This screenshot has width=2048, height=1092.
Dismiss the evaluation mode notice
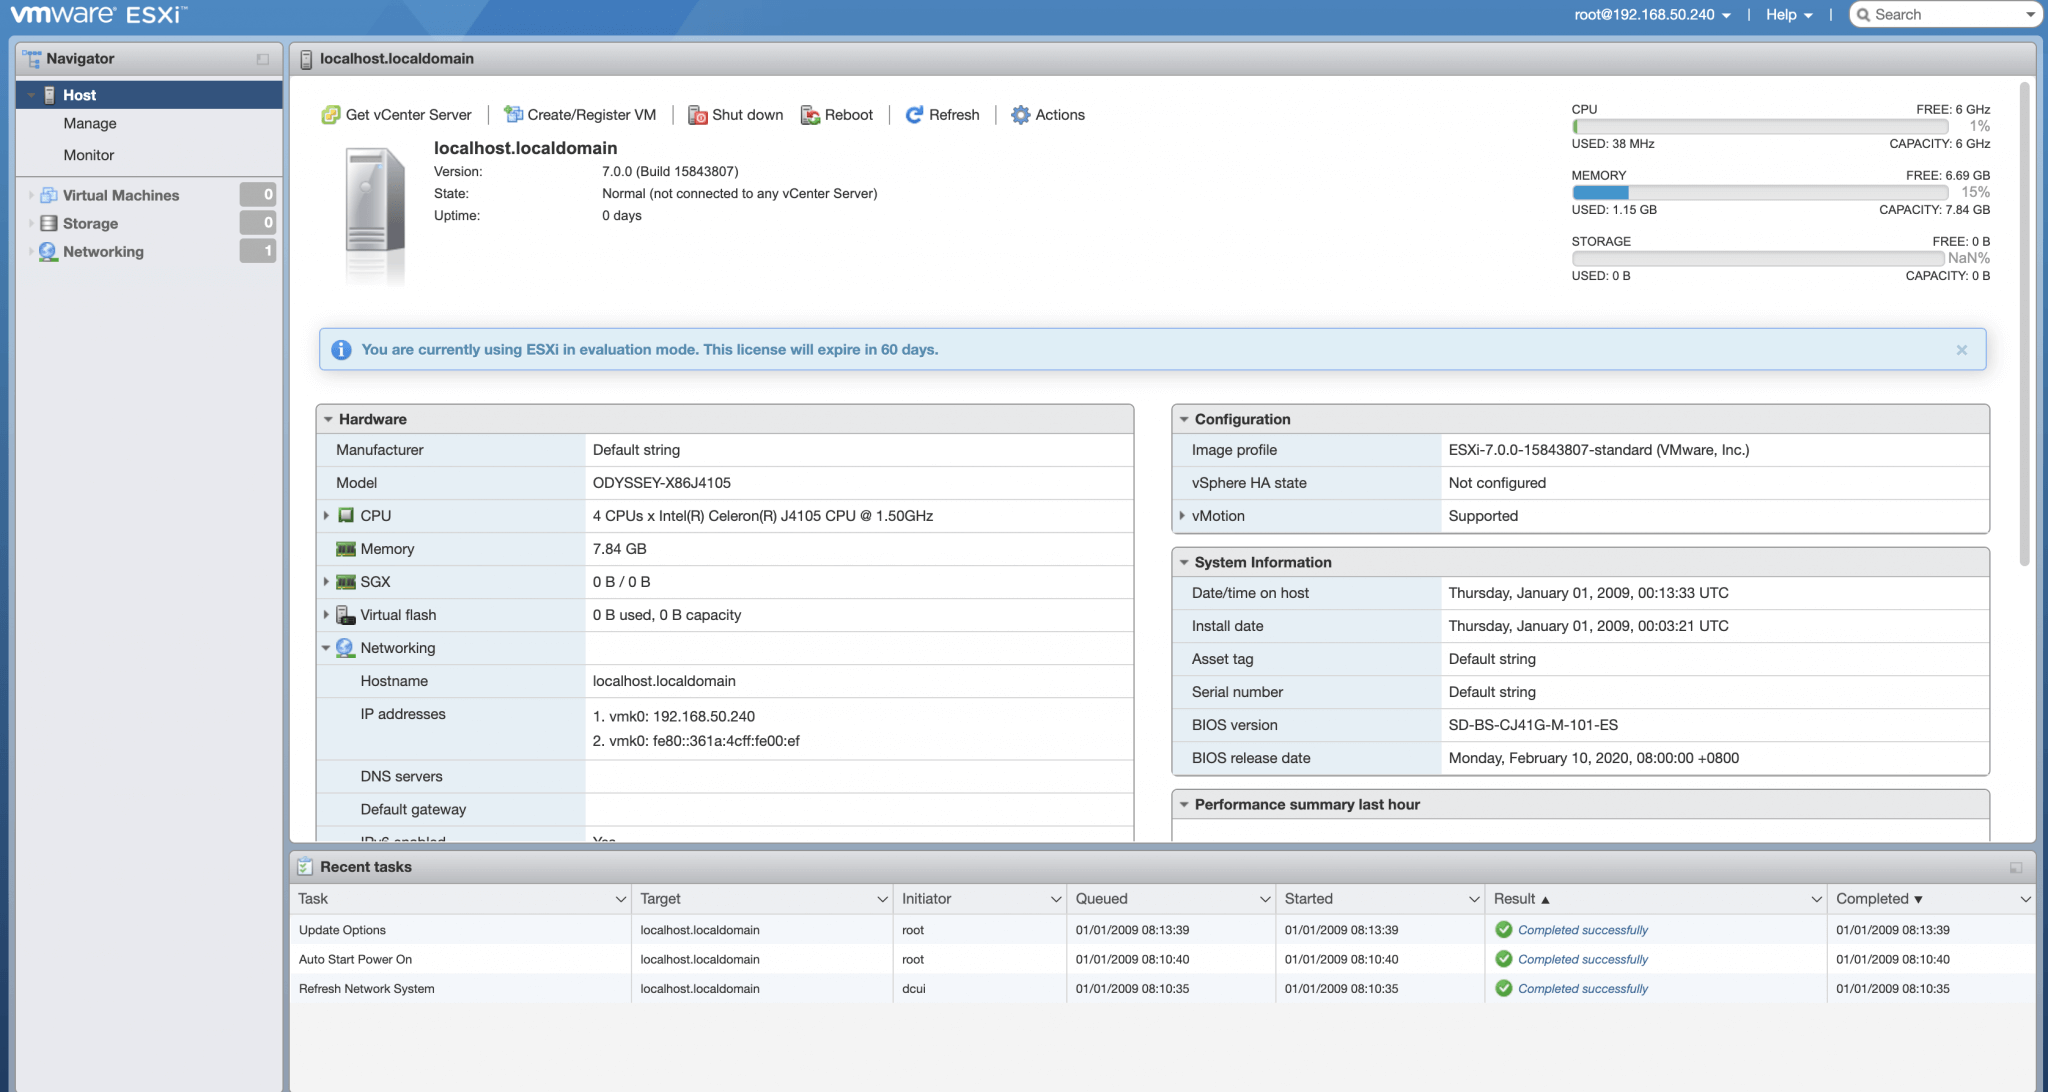(1961, 349)
